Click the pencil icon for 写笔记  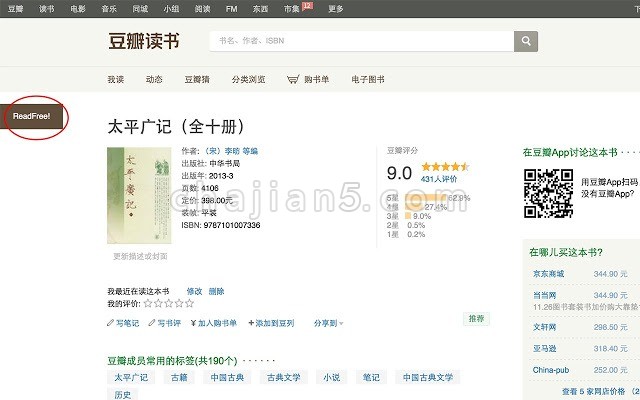pos(110,323)
